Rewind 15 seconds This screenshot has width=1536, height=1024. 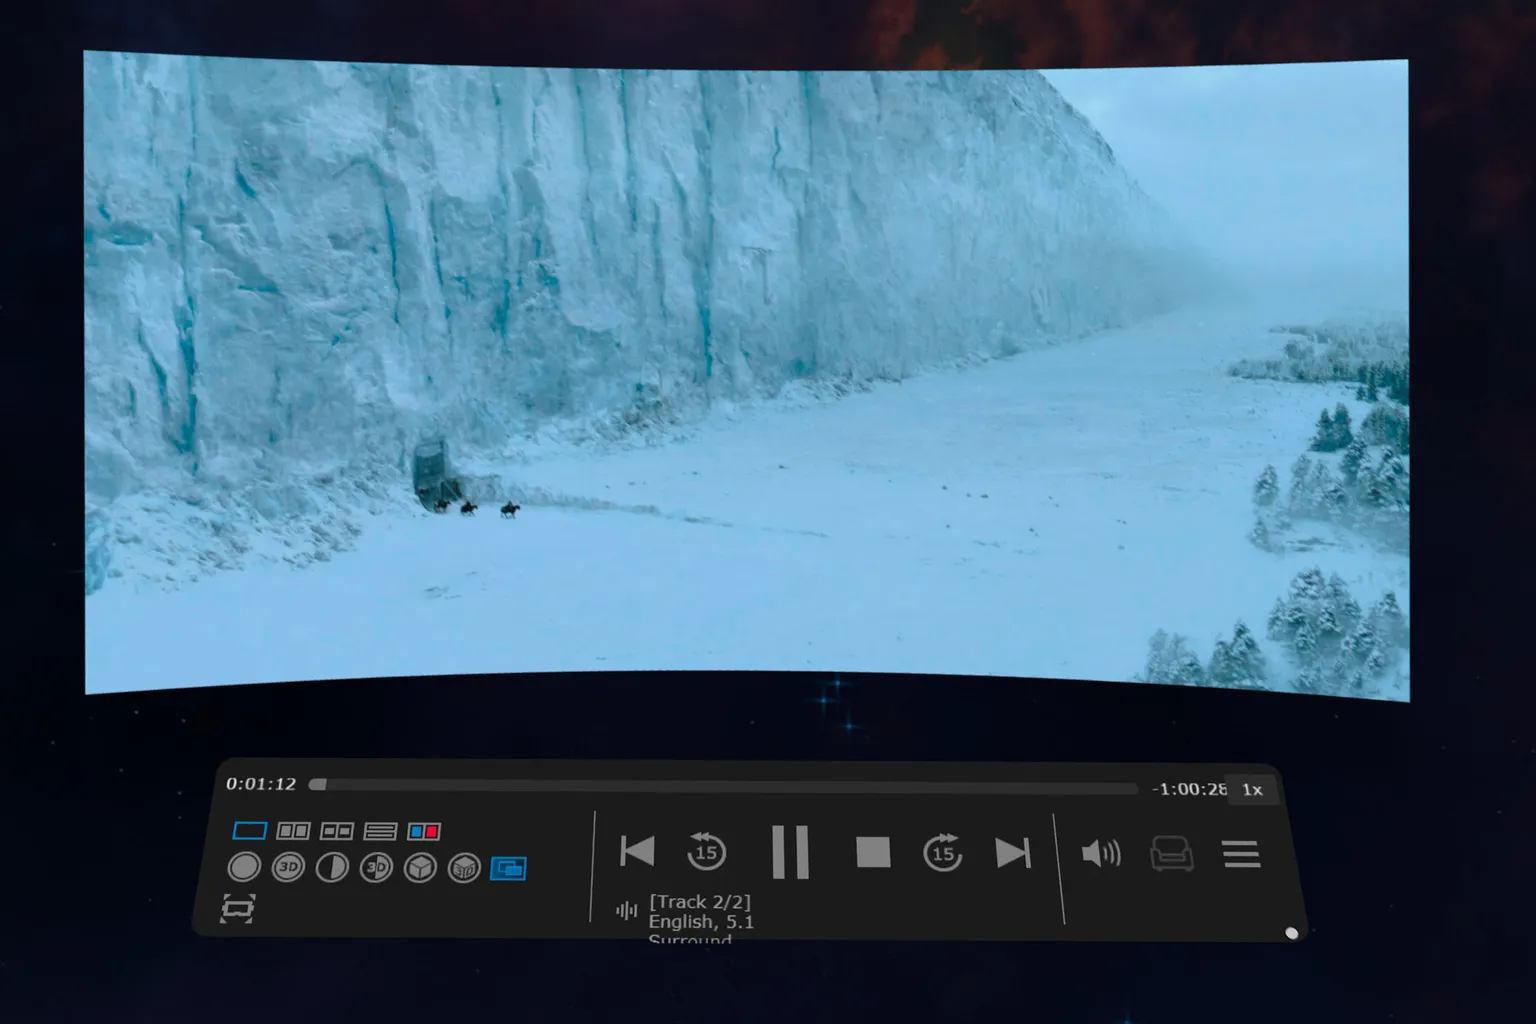pos(706,852)
